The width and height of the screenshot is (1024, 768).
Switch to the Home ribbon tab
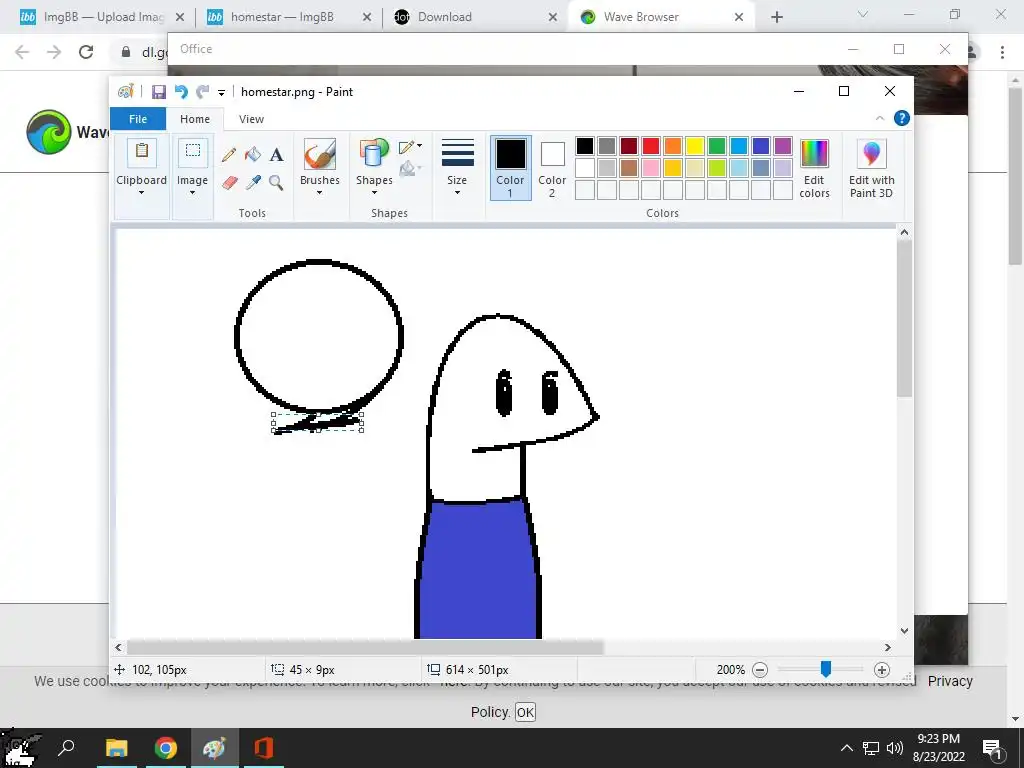(195, 119)
